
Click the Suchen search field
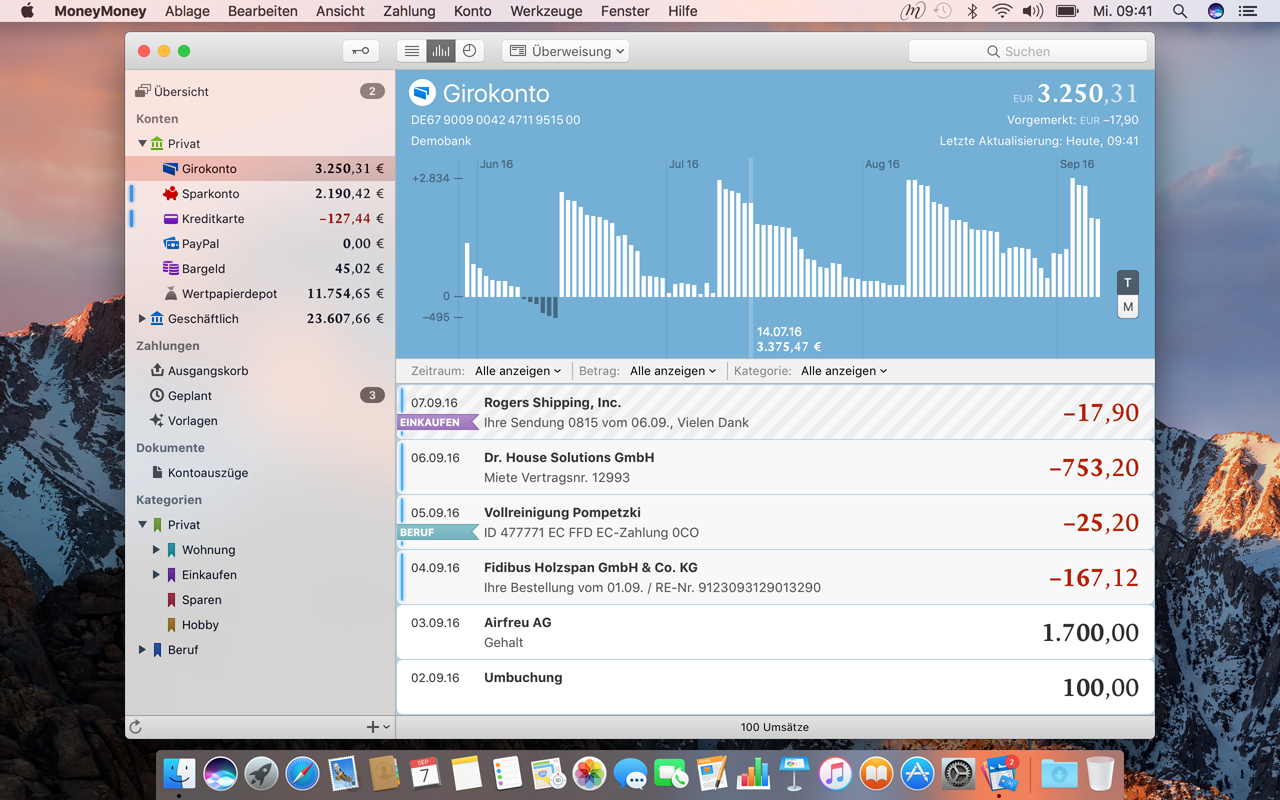click(x=1027, y=51)
